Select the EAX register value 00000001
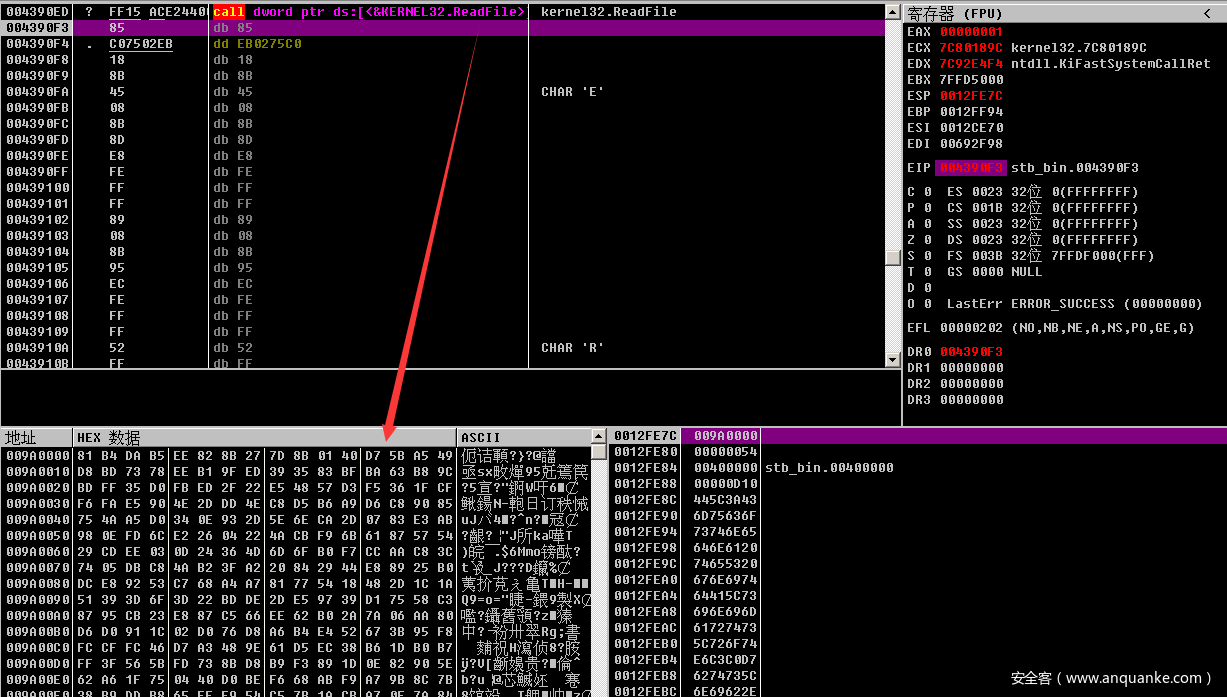Viewport: 1227px width, 697px height. (x=971, y=32)
